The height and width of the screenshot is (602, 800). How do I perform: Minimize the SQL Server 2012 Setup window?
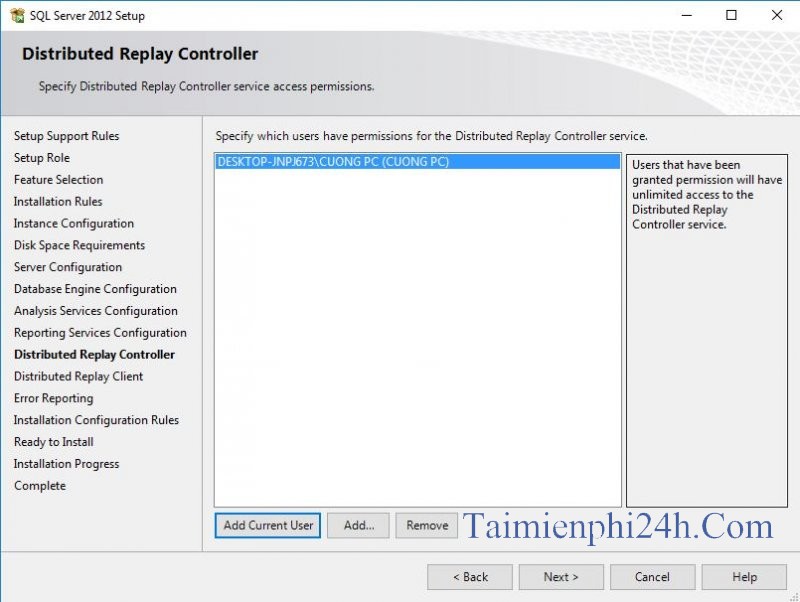[x=687, y=15]
